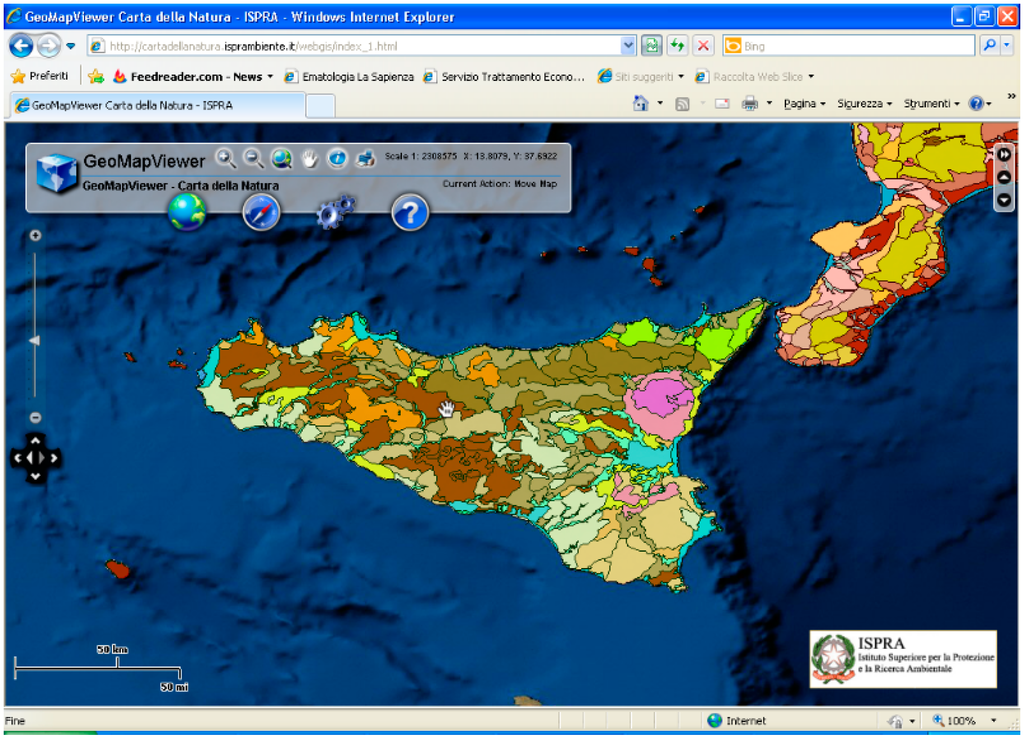This screenshot has width=1024, height=739.
Task: Open the compass navigation button
Action: coord(261,212)
